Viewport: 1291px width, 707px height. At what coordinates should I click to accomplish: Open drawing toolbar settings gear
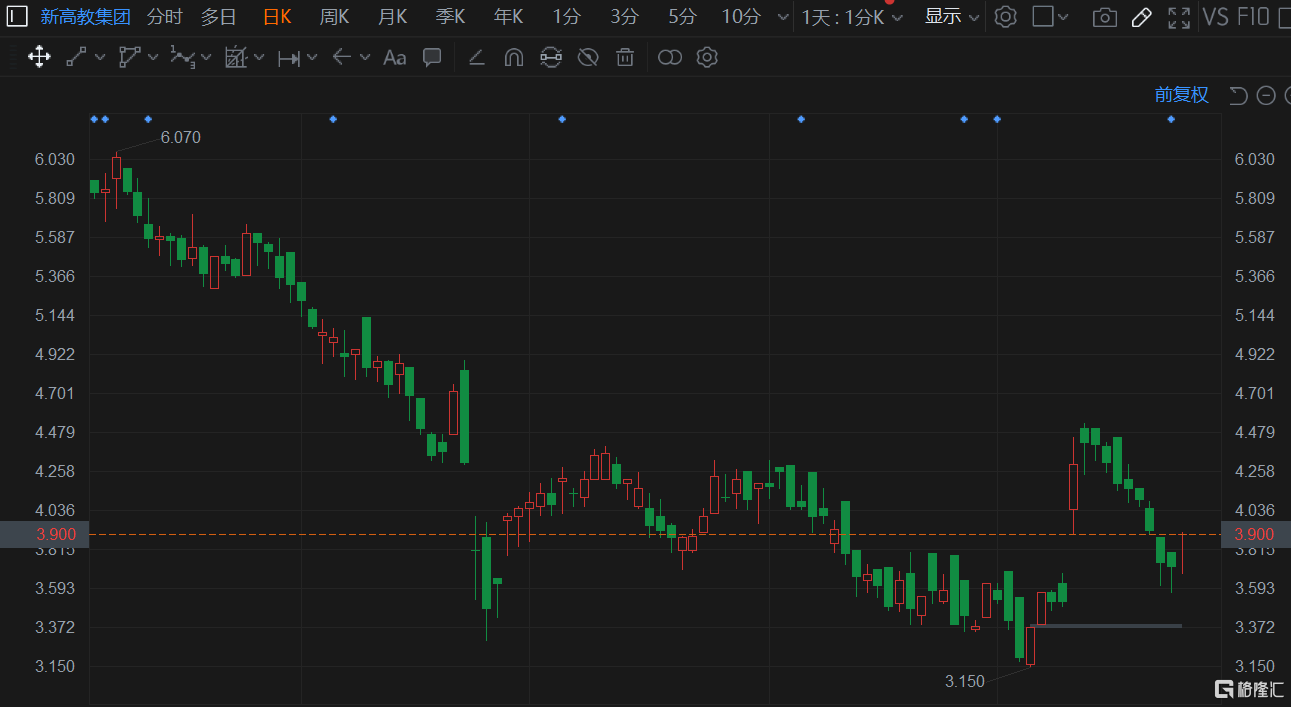[x=707, y=58]
